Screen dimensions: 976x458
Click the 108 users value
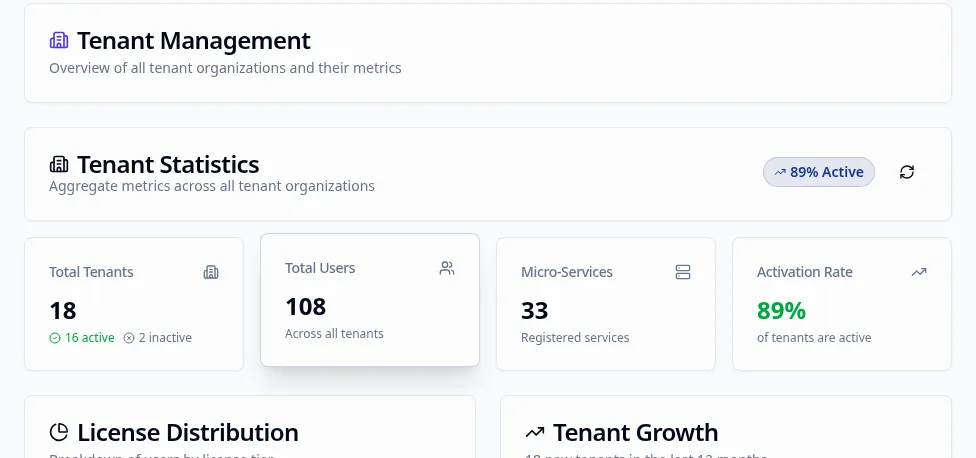306,306
